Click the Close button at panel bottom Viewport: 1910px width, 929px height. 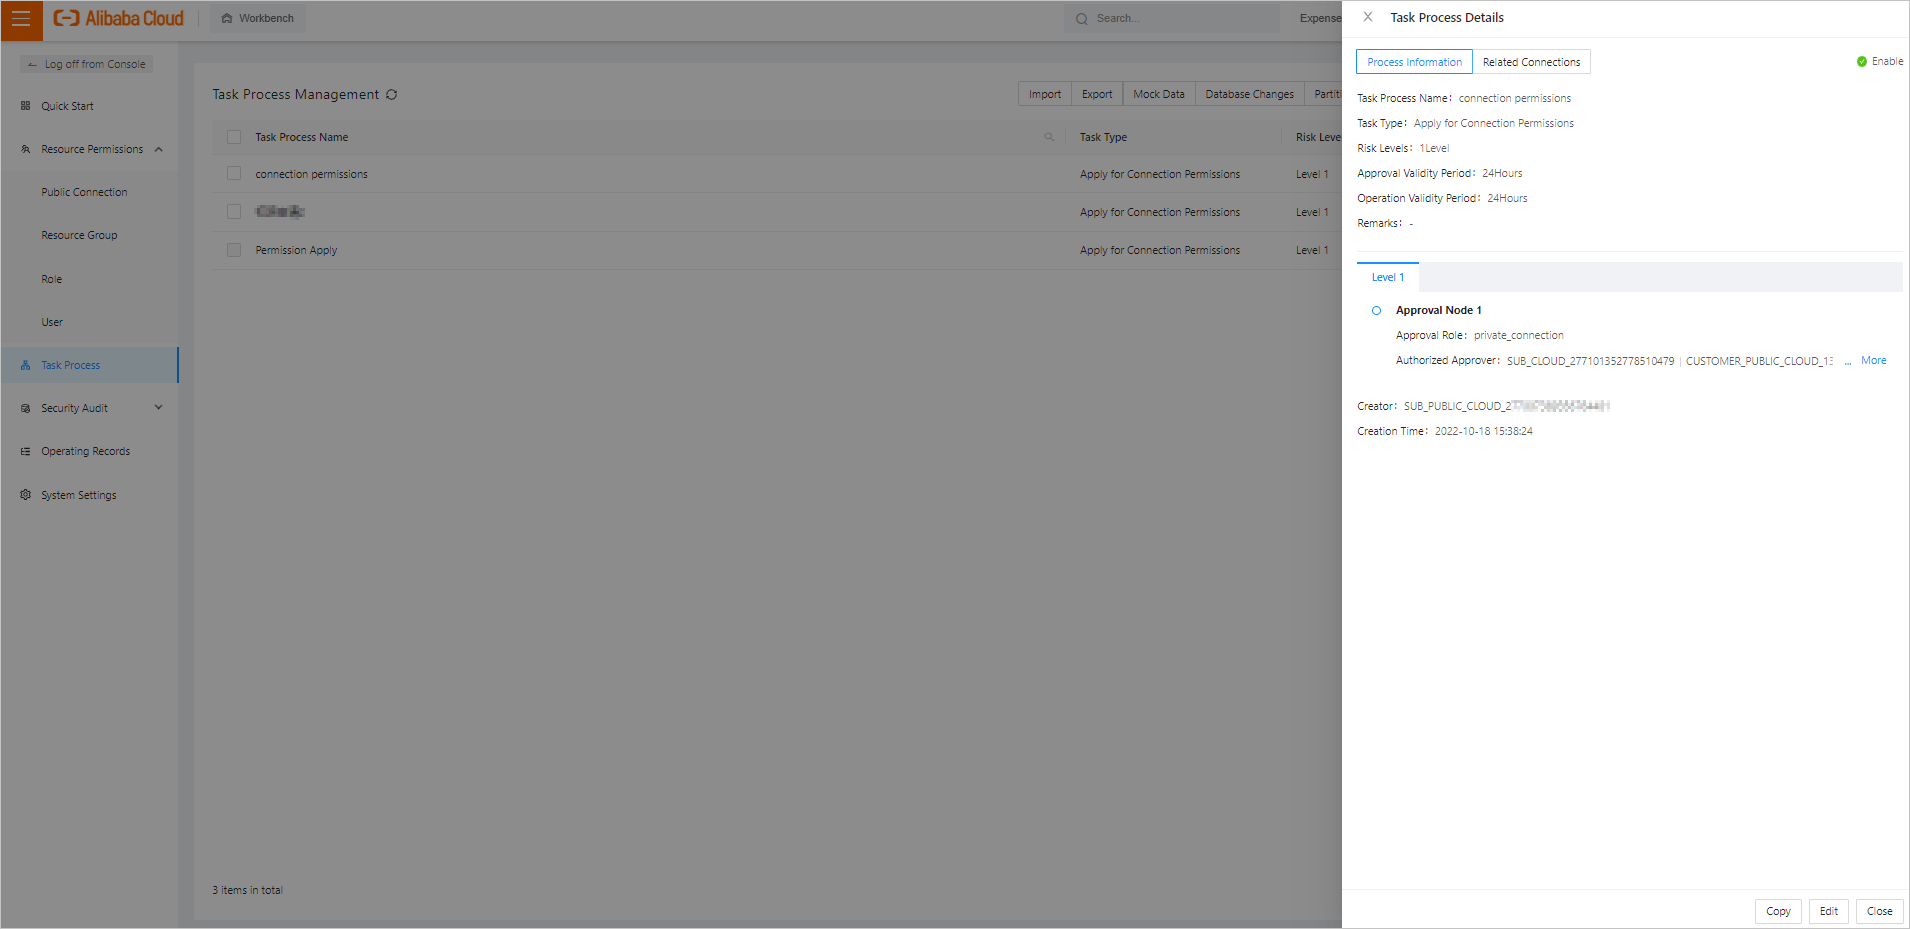[1880, 911]
